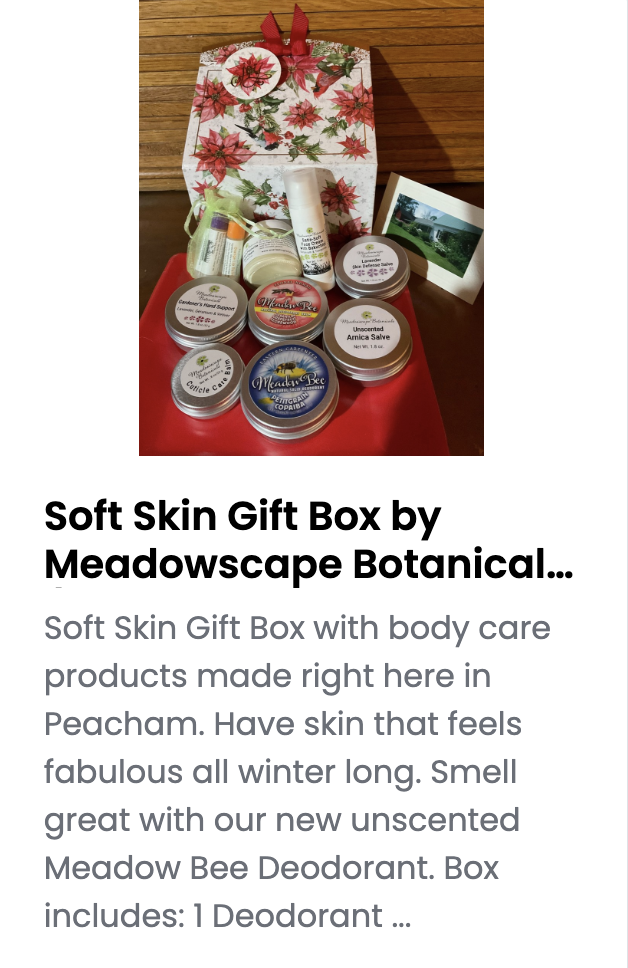
Task: Click the 'Peacham. Have skin that feels' line
Action: point(283,724)
